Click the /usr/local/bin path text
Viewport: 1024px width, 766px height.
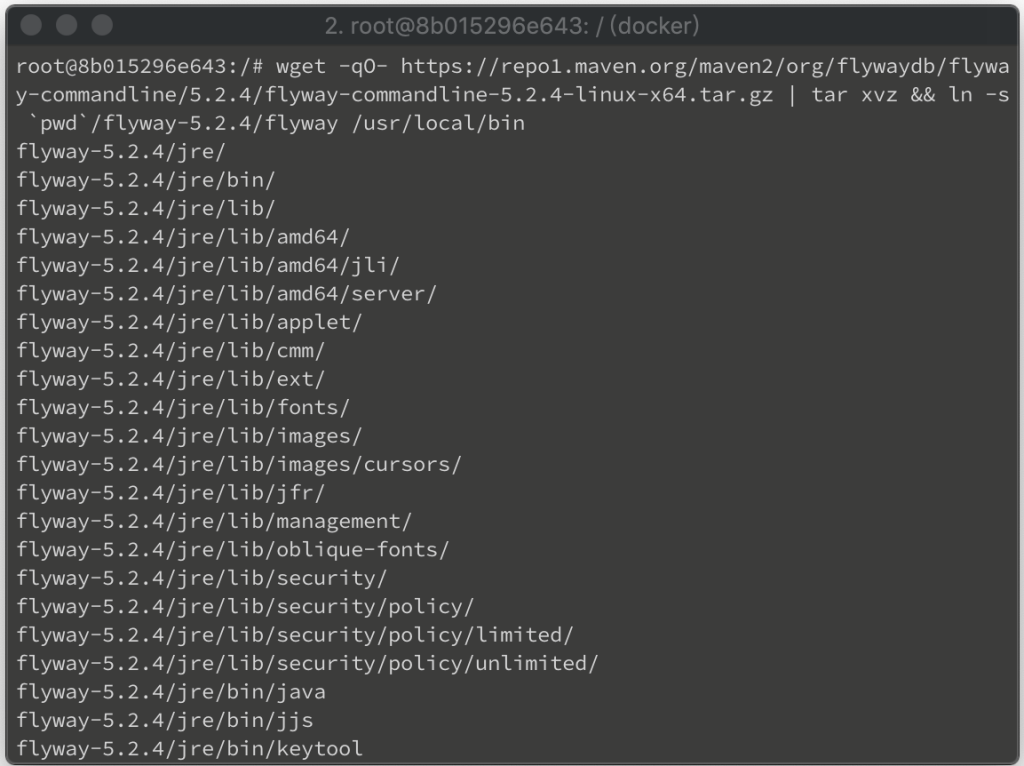[438, 123]
